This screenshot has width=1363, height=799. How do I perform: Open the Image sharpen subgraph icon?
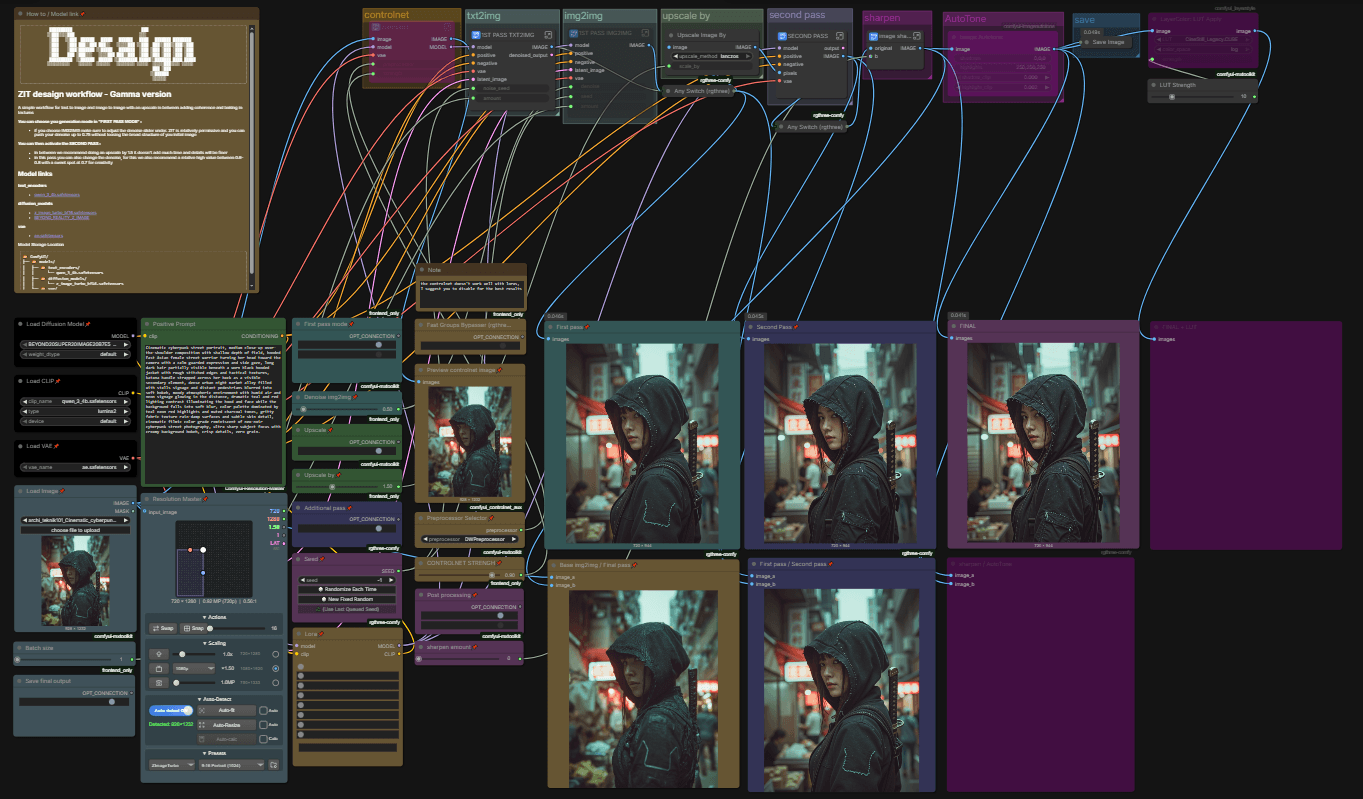click(917, 36)
